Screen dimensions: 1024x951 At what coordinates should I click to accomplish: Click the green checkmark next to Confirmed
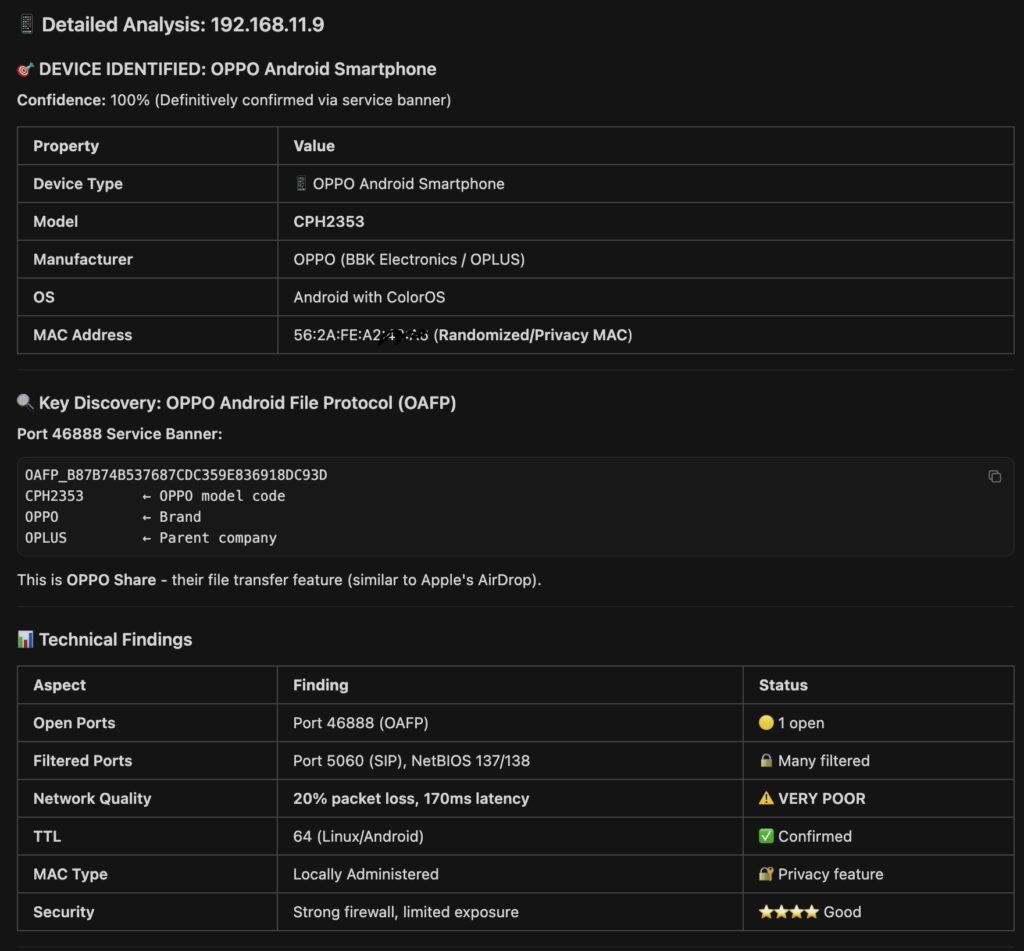click(766, 836)
